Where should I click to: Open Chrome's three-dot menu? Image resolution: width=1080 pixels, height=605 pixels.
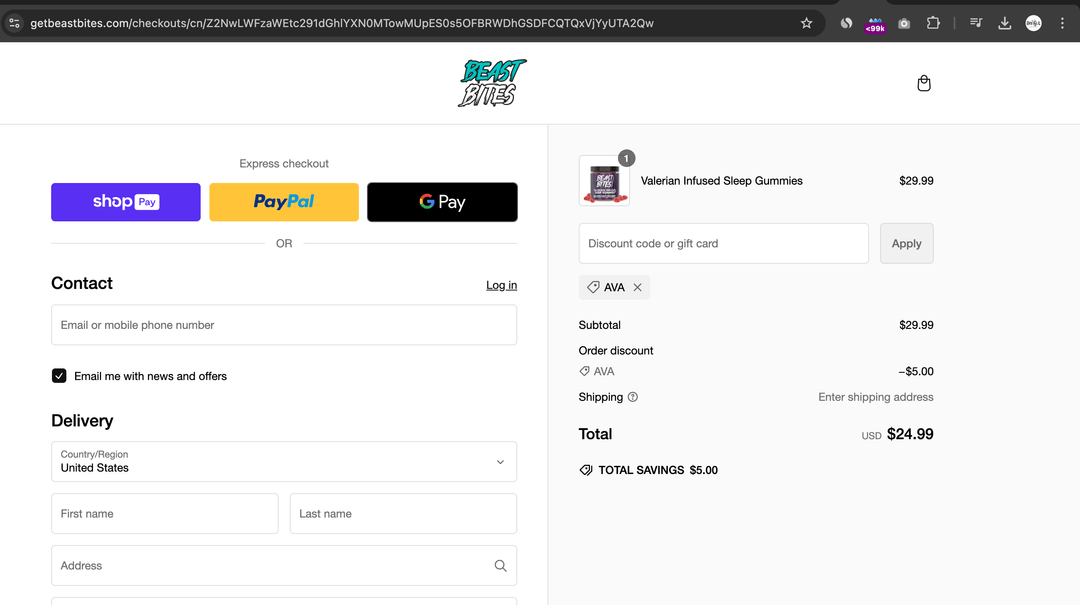tap(1062, 23)
